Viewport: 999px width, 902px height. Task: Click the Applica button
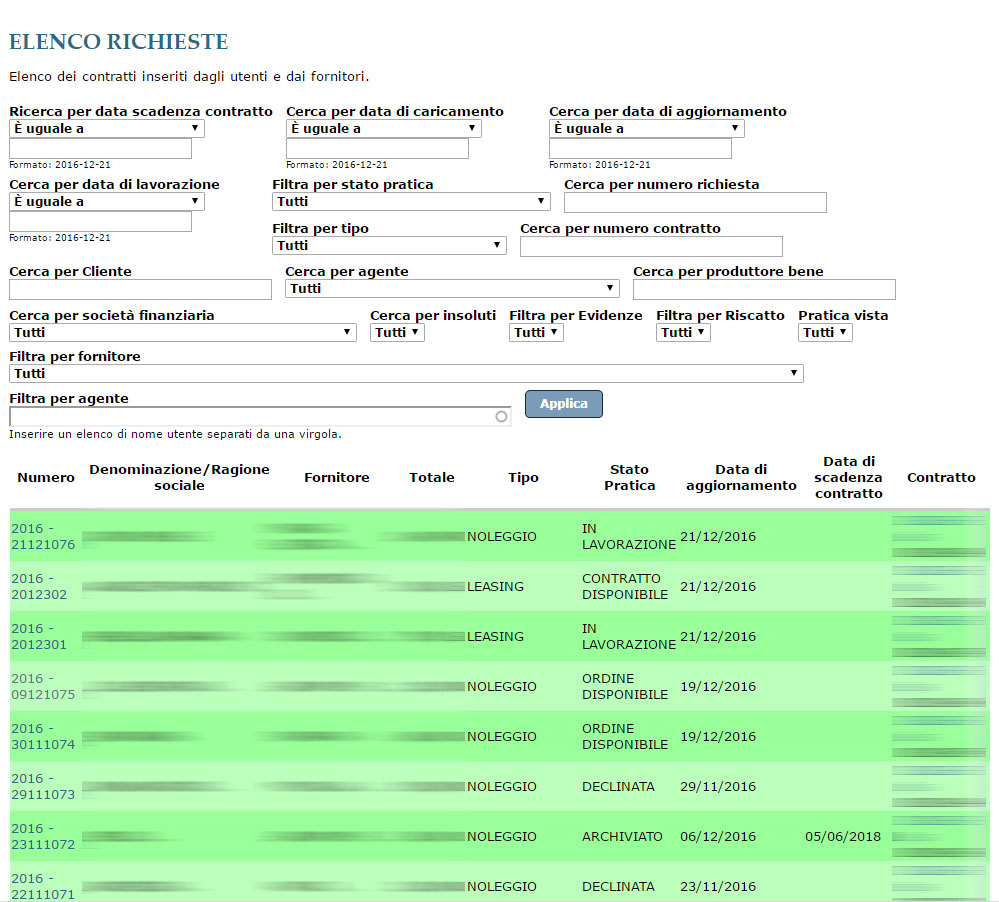[563, 404]
